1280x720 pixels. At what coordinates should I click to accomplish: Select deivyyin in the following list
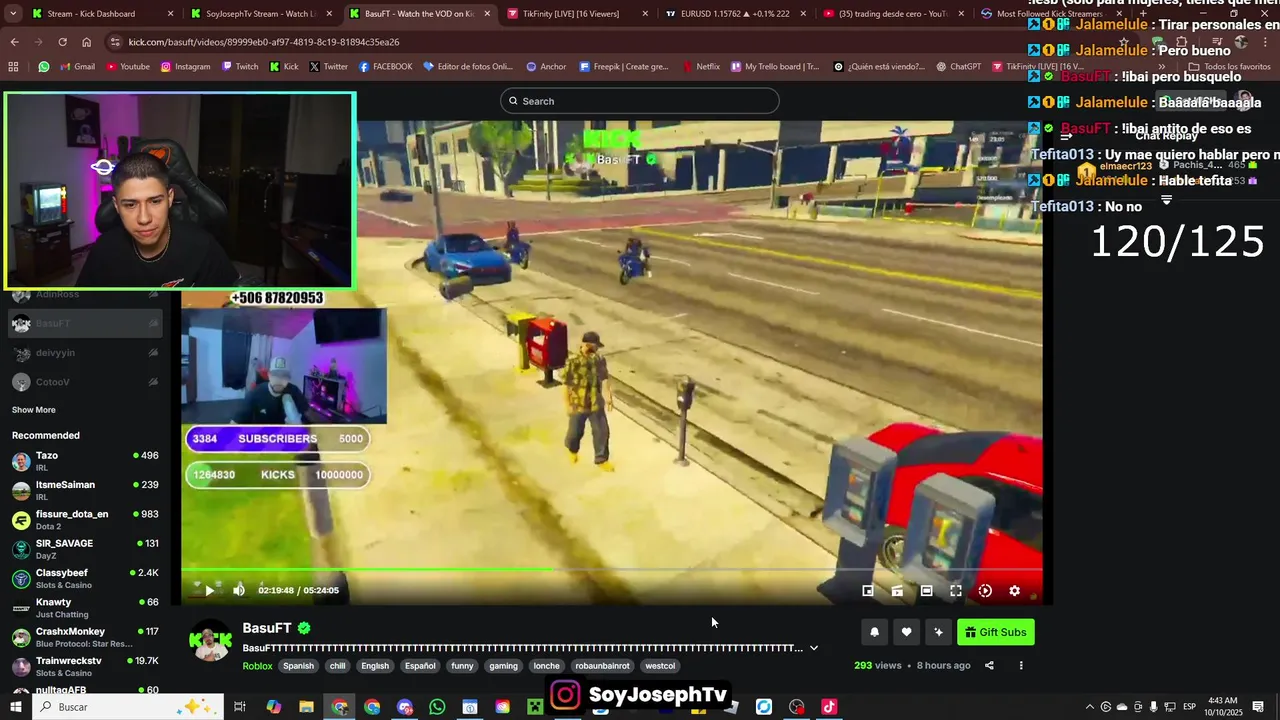(85, 353)
